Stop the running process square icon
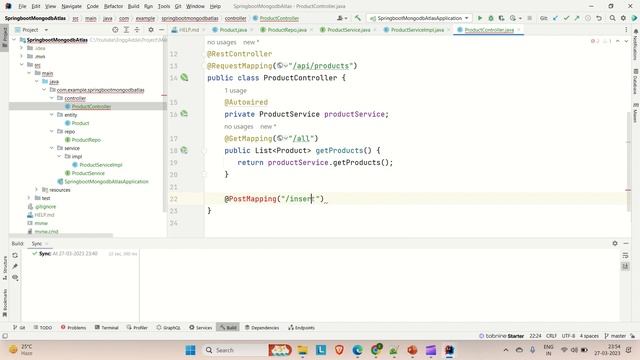Viewport: 640px width, 360px height. [x=529, y=18]
